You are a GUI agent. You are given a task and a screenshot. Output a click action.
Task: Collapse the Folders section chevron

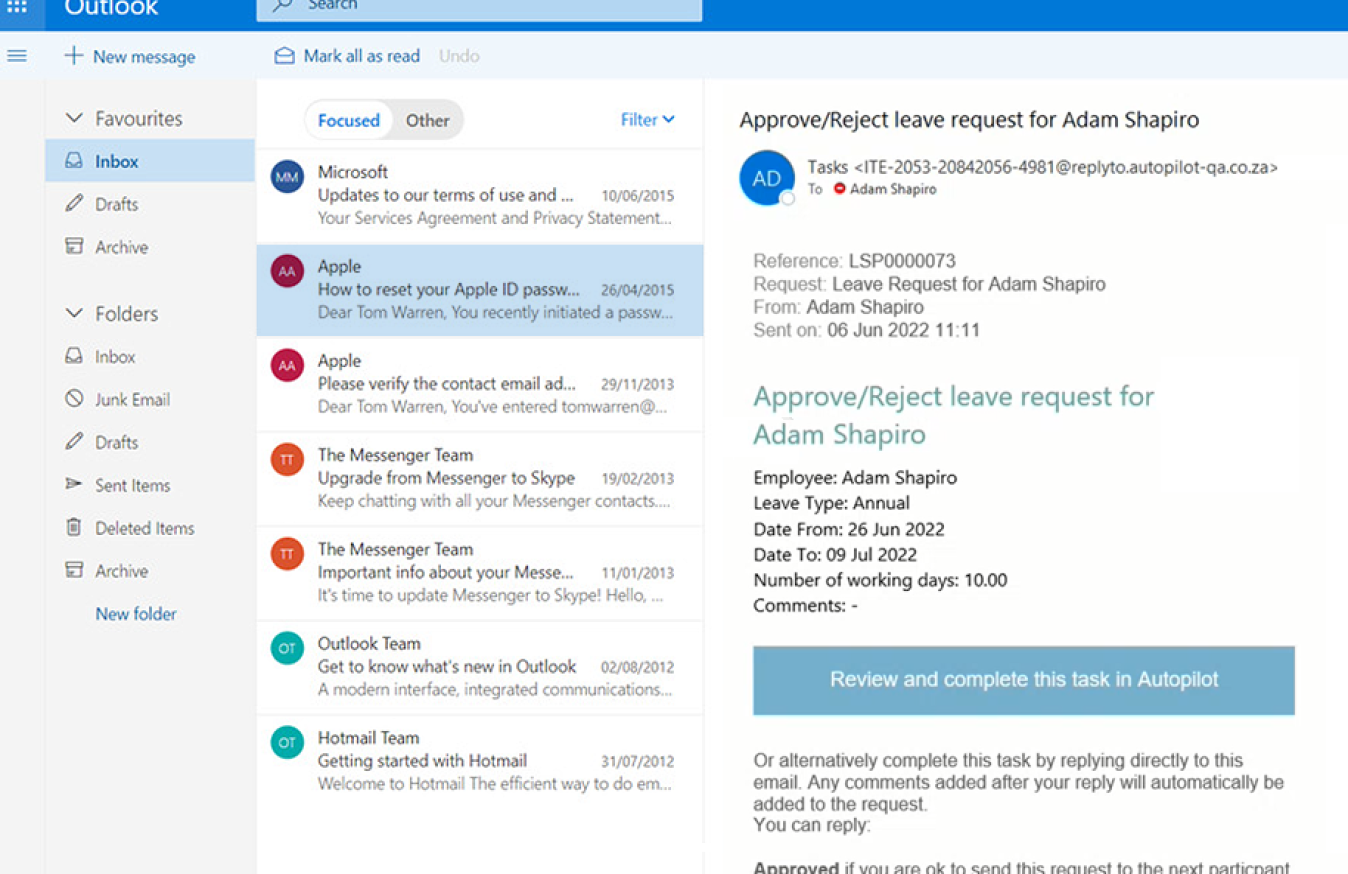[74, 313]
